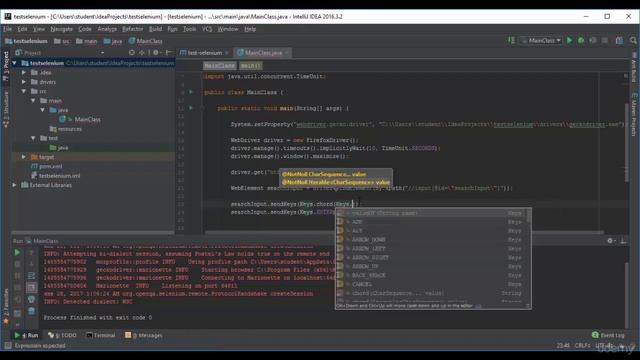The height and width of the screenshot is (360, 640).
Task: Click the grayed-out Stop icon in top toolbar
Action: pyautogui.click(x=605, y=40)
